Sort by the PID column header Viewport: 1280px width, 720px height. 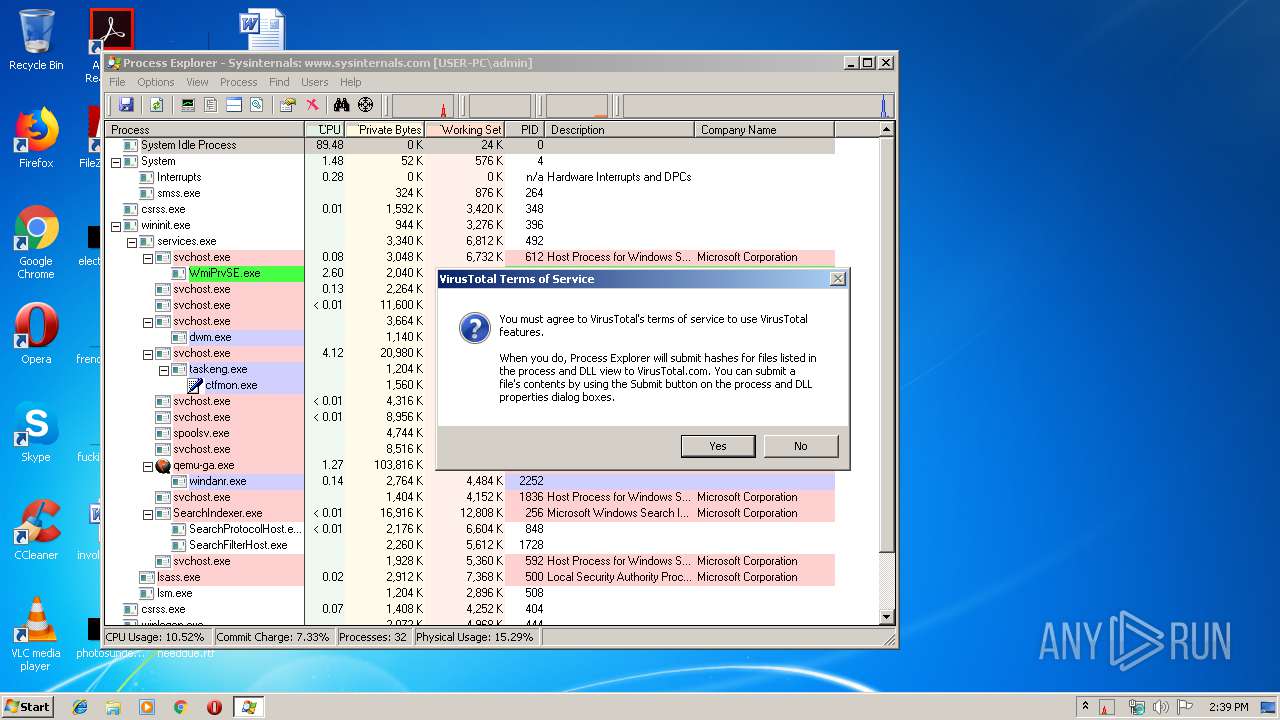(525, 130)
